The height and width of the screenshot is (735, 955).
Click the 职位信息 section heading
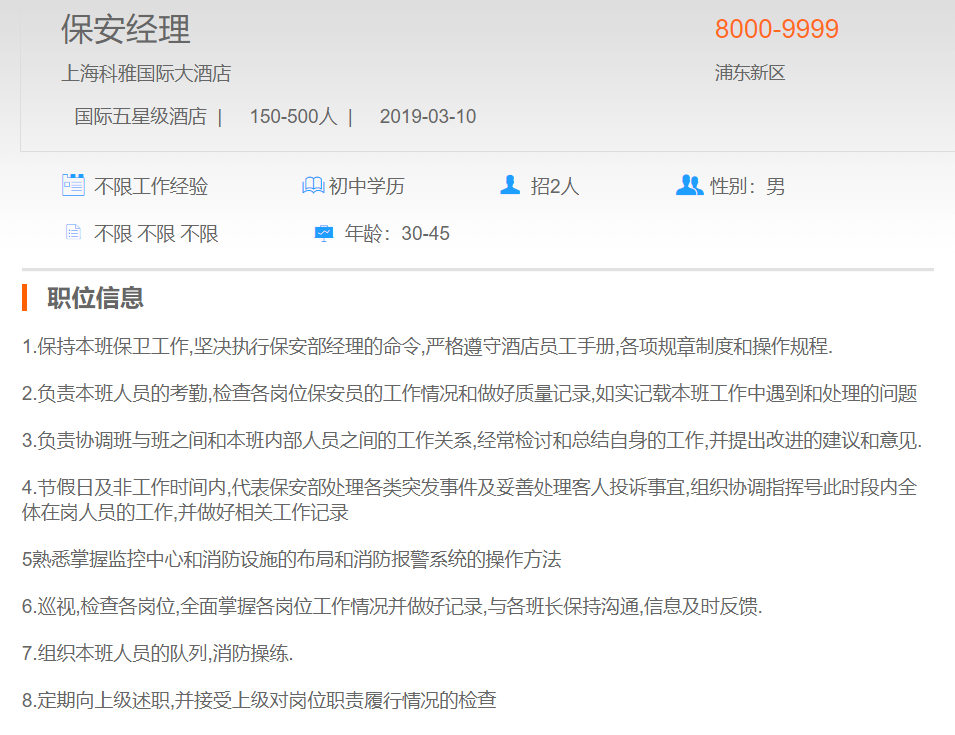point(95,298)
